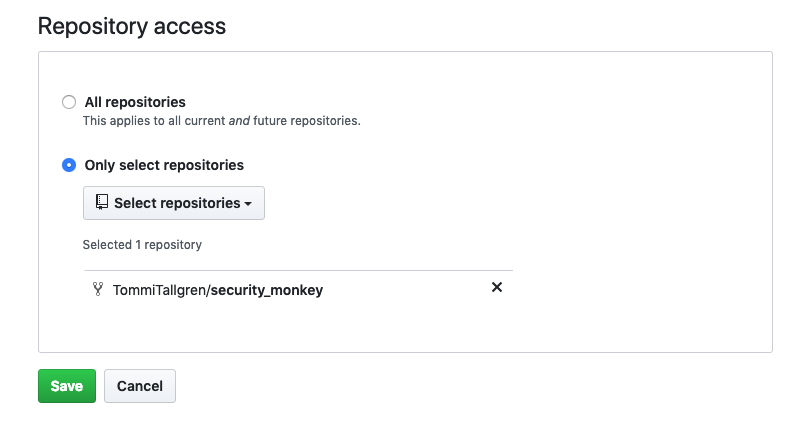Click the TommiTallgren/security_monkey repository row
The height and width of the screenshot is (422, 787).
pos(298,290)
